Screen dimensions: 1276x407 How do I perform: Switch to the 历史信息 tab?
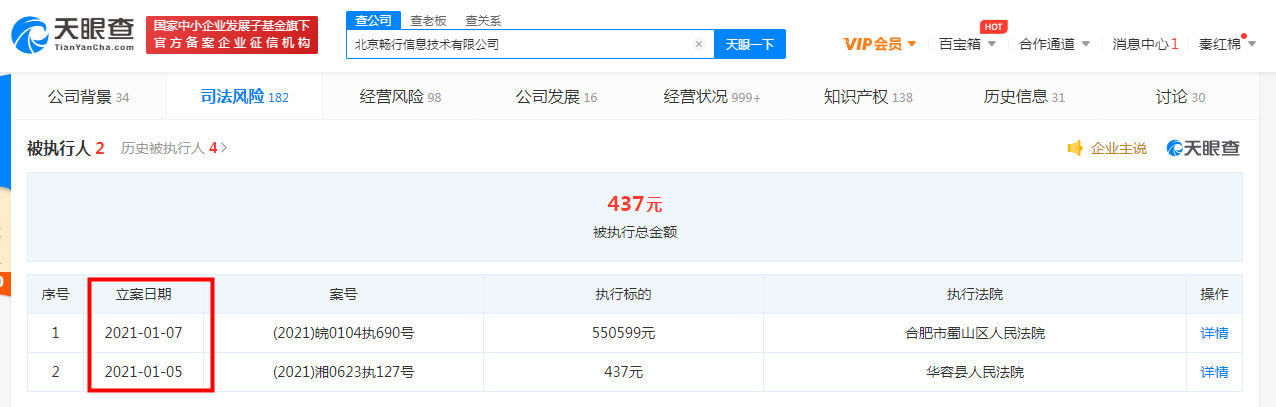(x=1024, y=97)
